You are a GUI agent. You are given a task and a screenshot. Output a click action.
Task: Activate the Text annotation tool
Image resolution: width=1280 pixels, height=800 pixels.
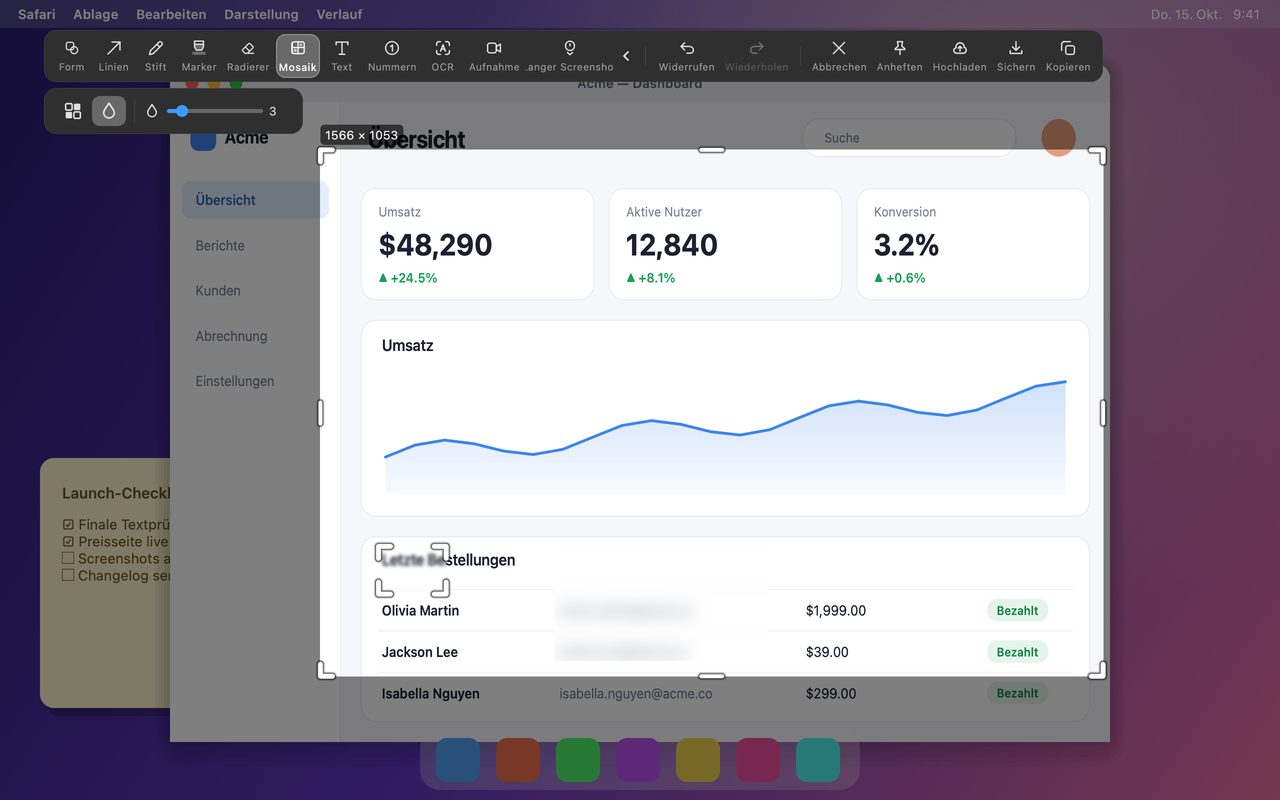point(342,56)
